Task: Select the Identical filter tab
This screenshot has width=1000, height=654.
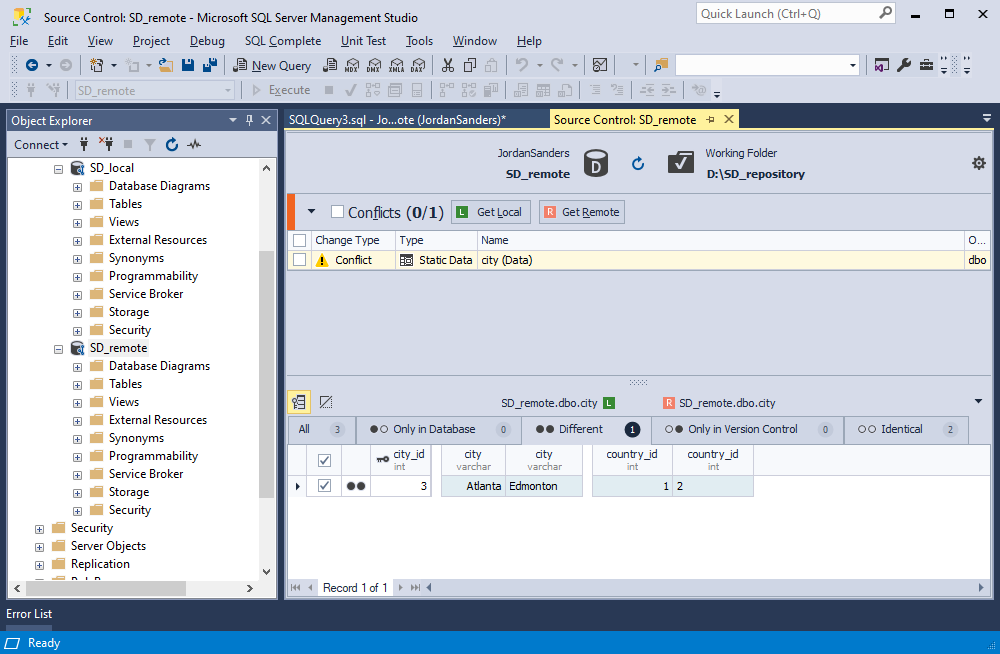Action: pos(906,429)
